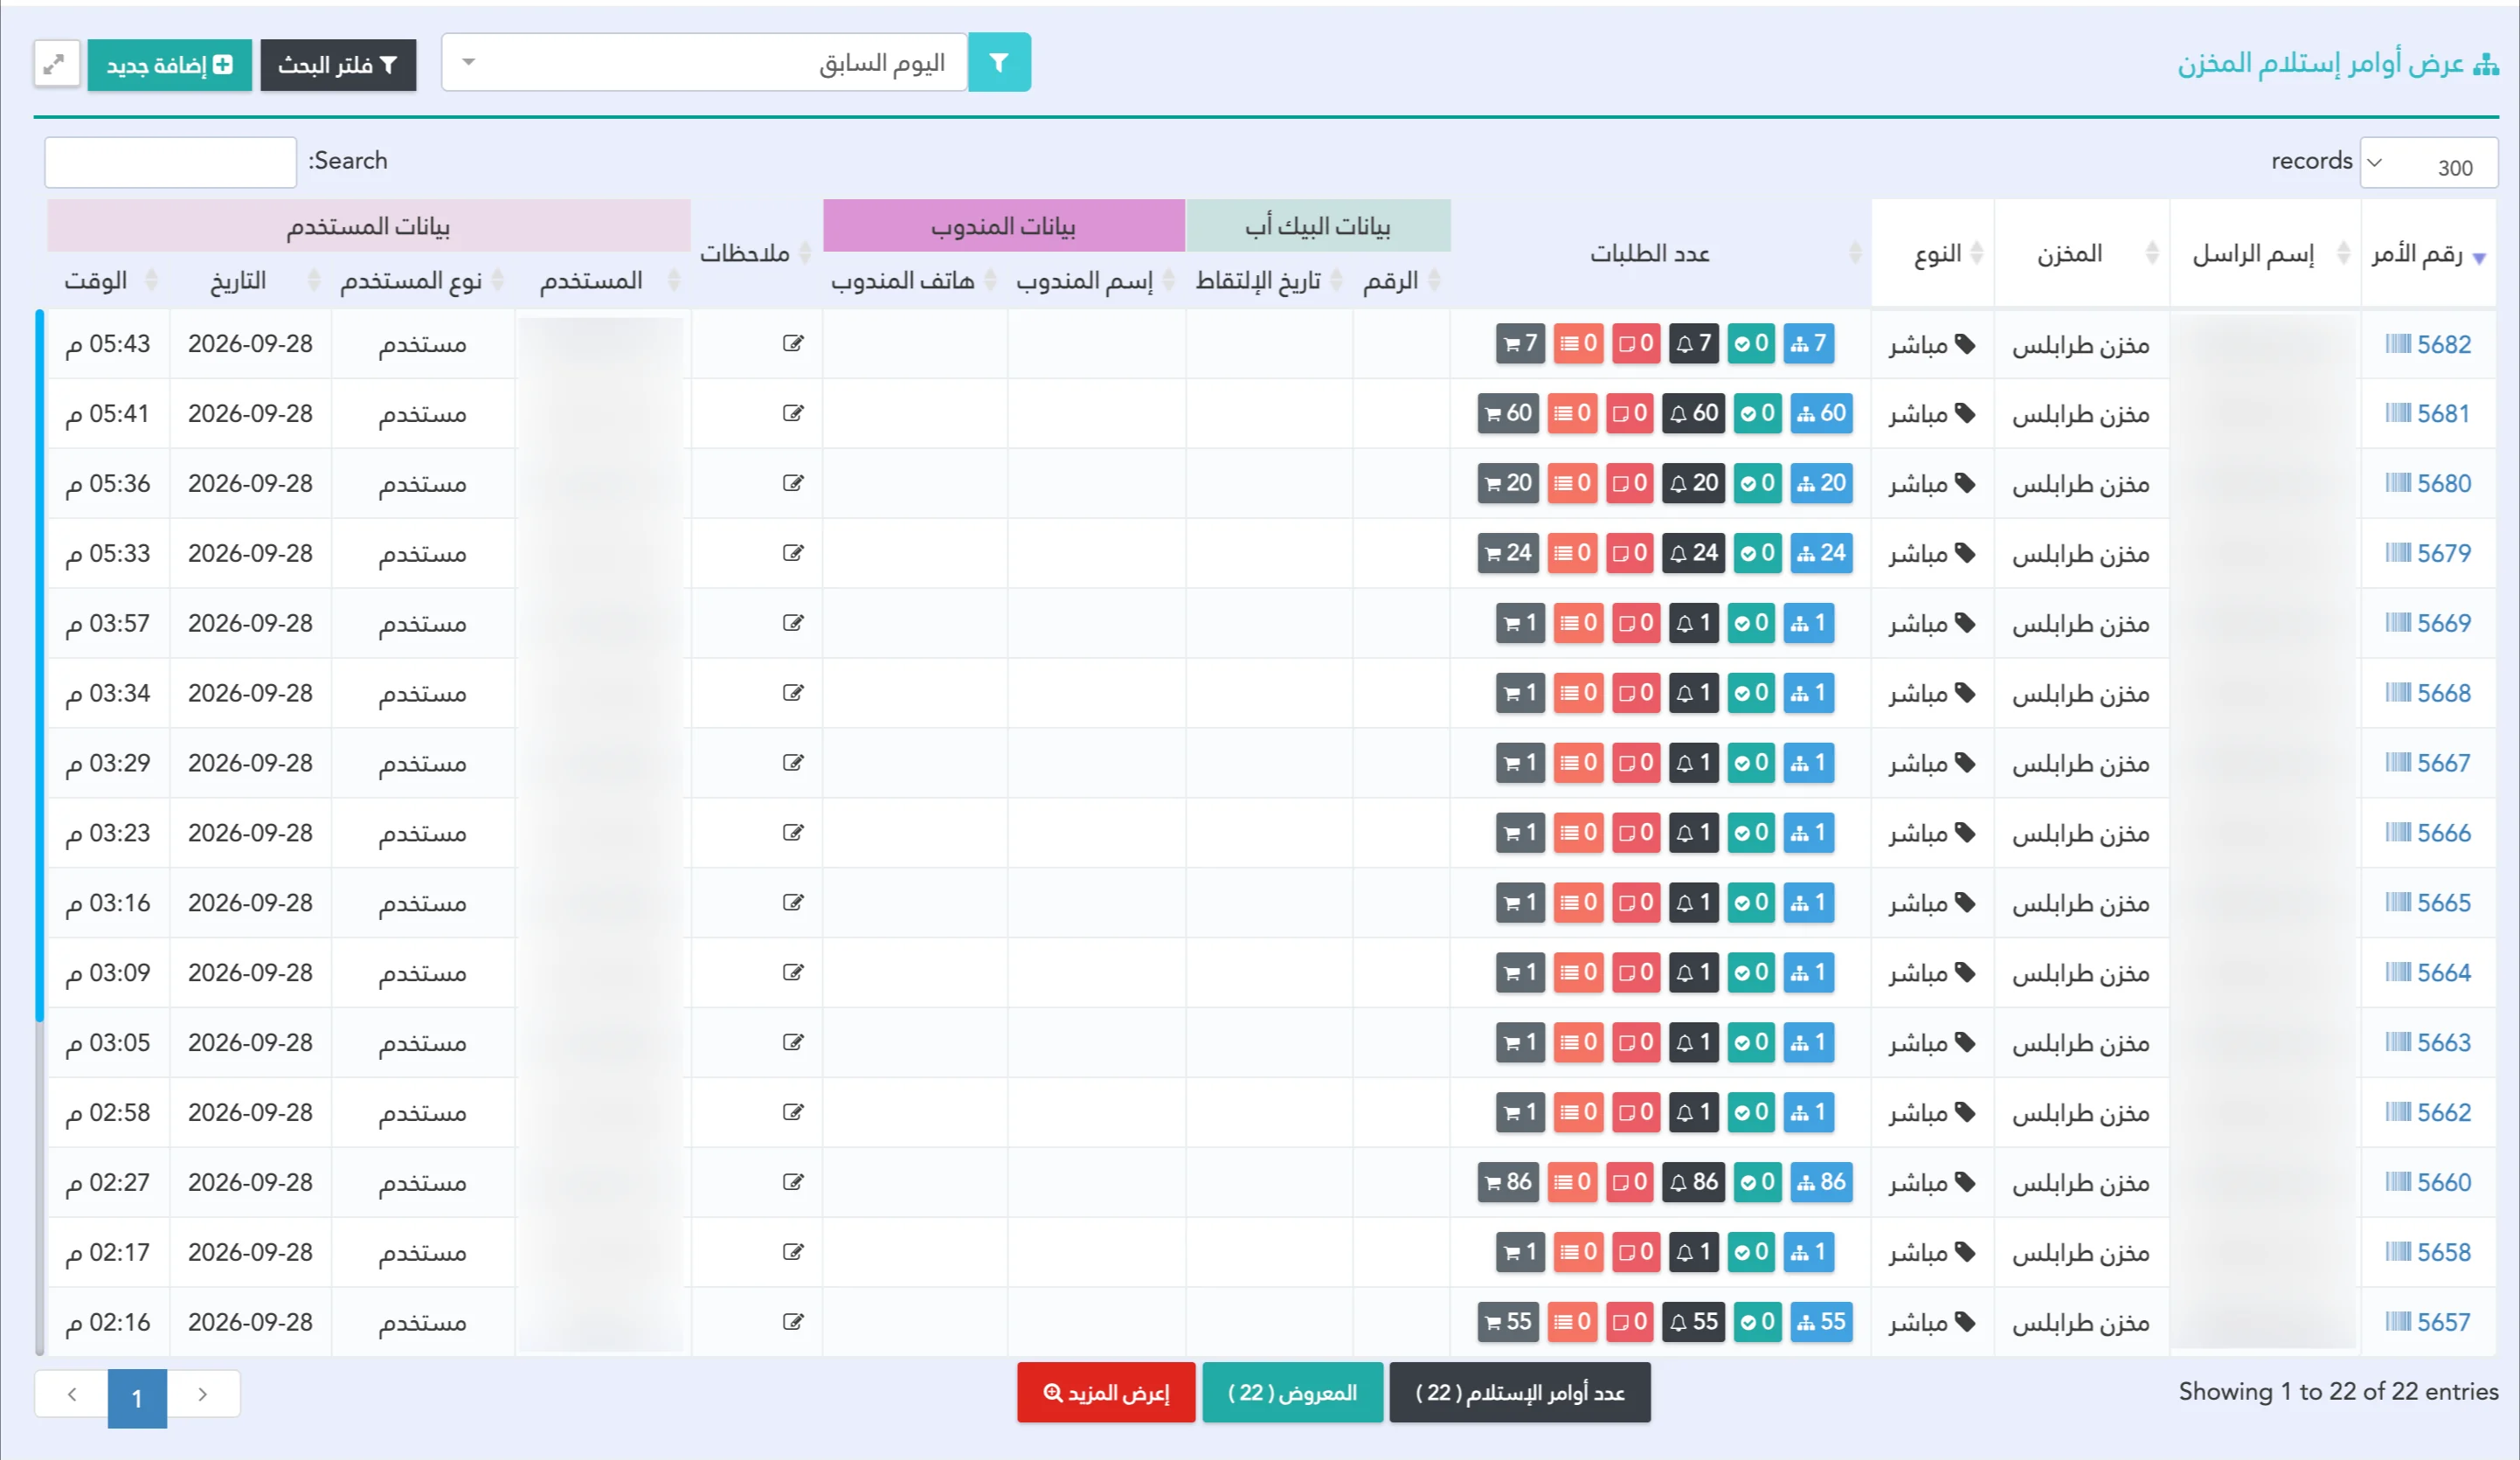Click the expand fullscreen arrows icon
This screenshot has height=1460, width=2520.
click(x=55, y=65)
